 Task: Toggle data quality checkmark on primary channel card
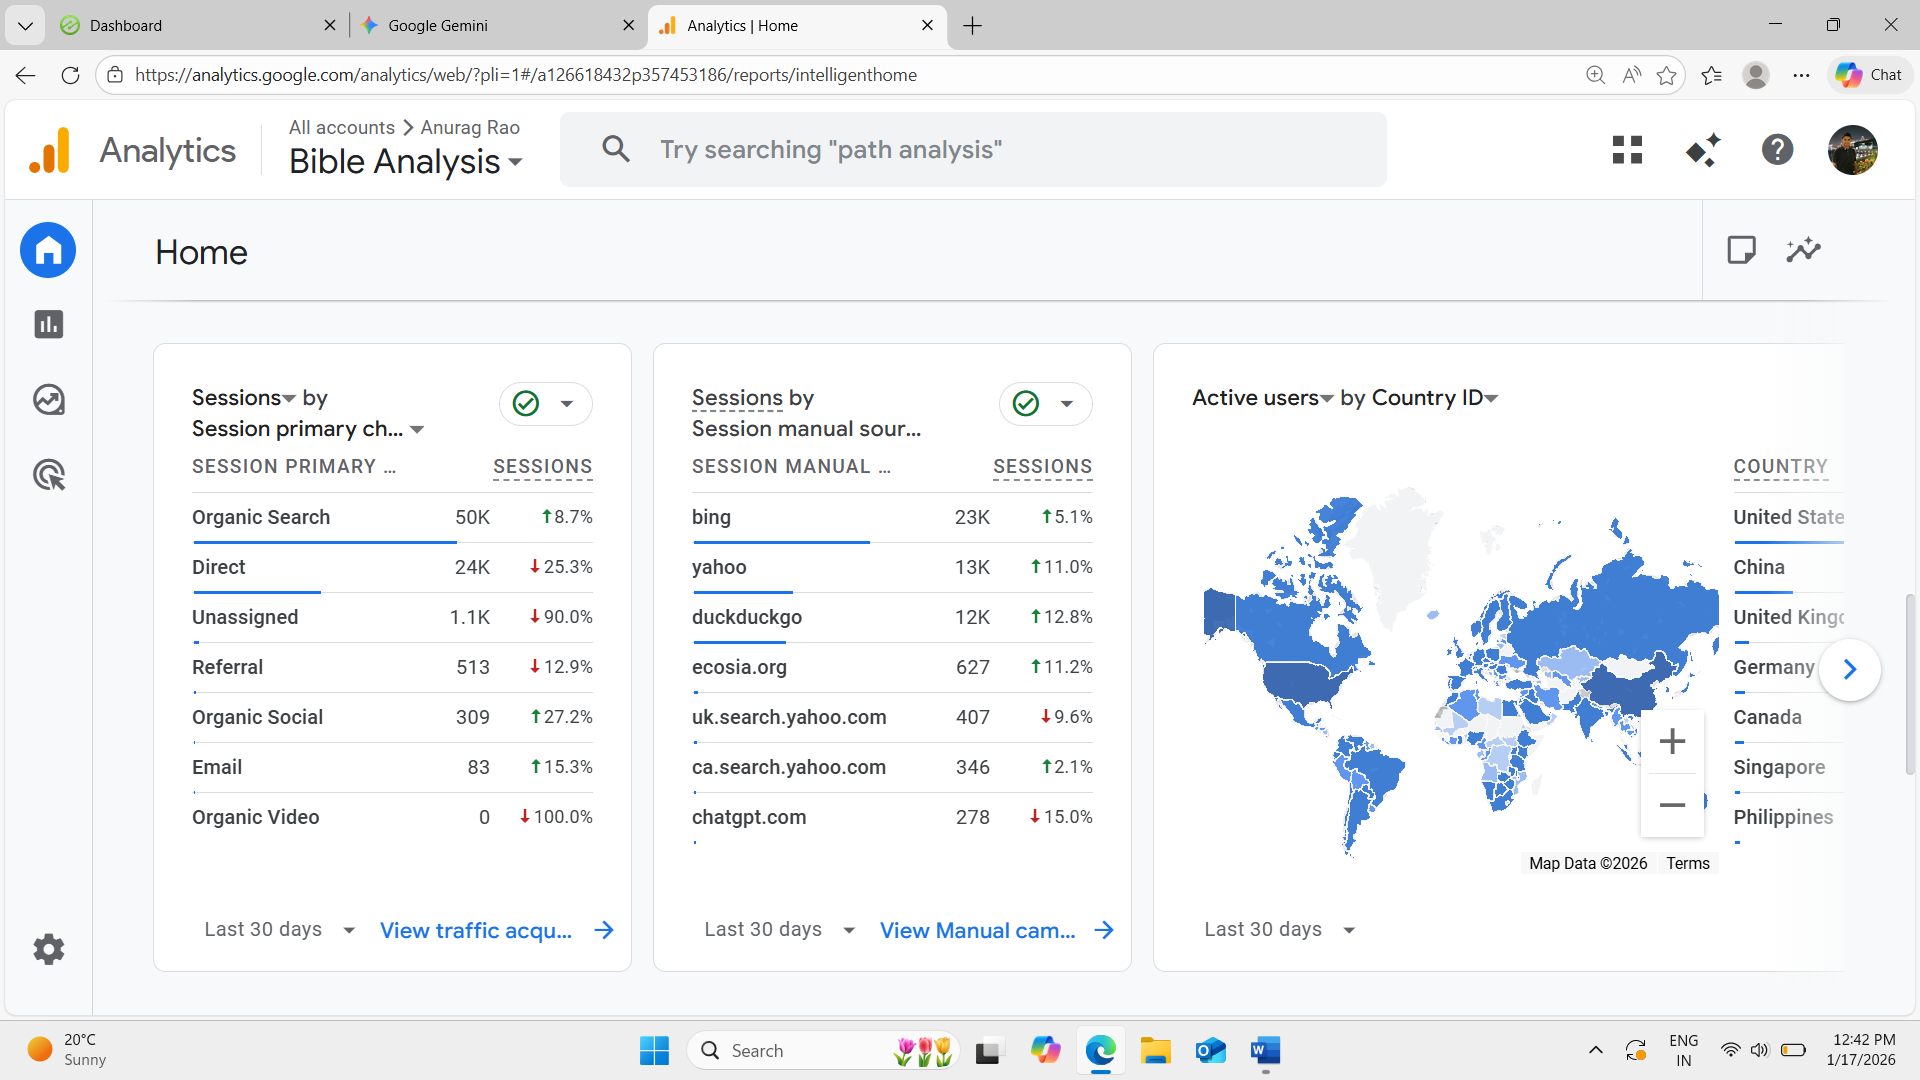pos(526,404)
